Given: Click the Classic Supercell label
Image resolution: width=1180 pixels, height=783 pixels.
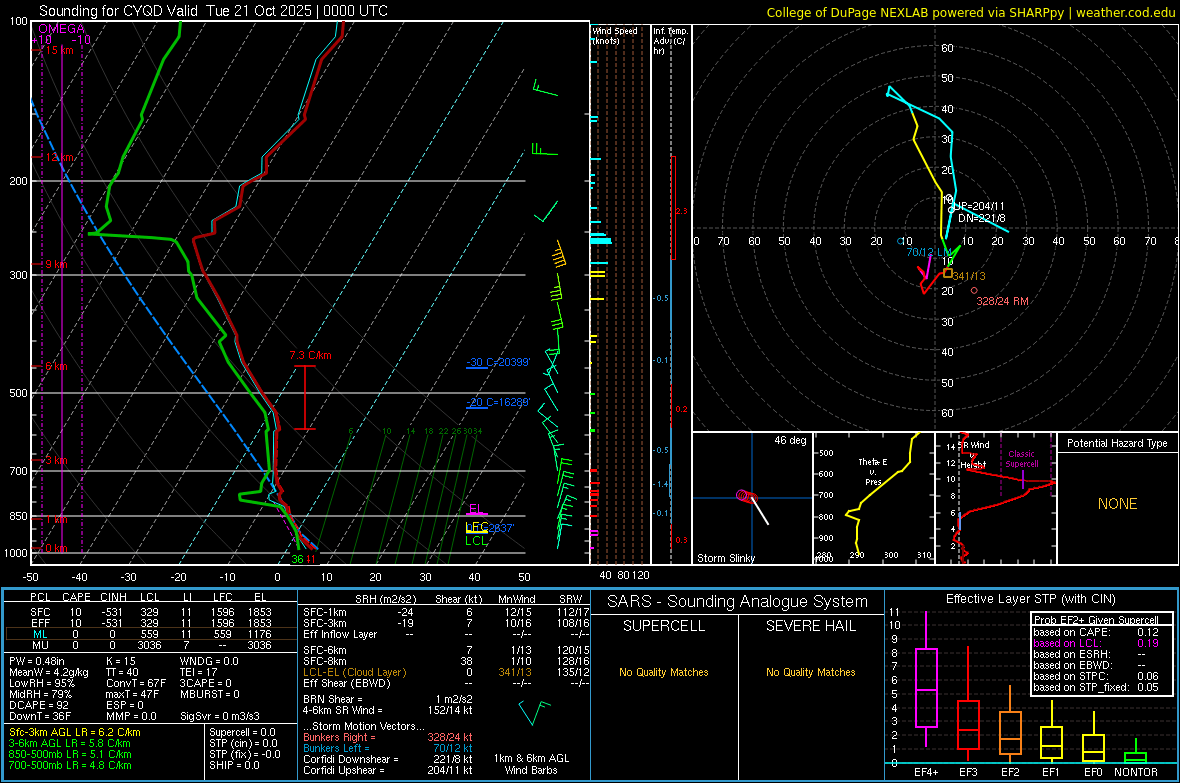Looking at the screenshot, I should pos(1021,459).
